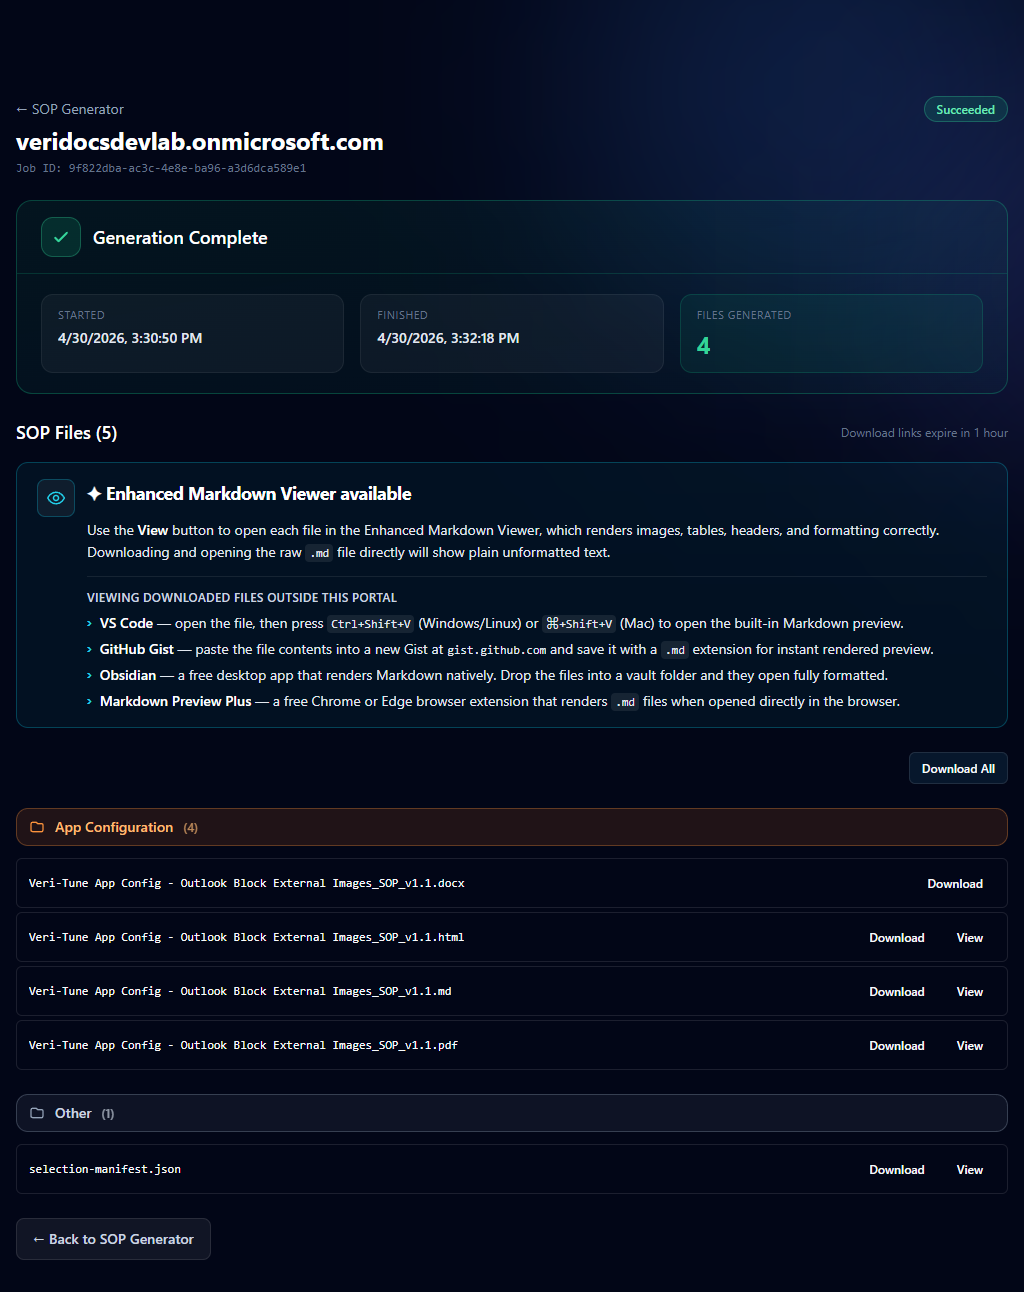Click the Ctrl+Shift+V keyboard shortcut chip
The height and width of the screenshot is (1292, 1024).
pos(371,624)
